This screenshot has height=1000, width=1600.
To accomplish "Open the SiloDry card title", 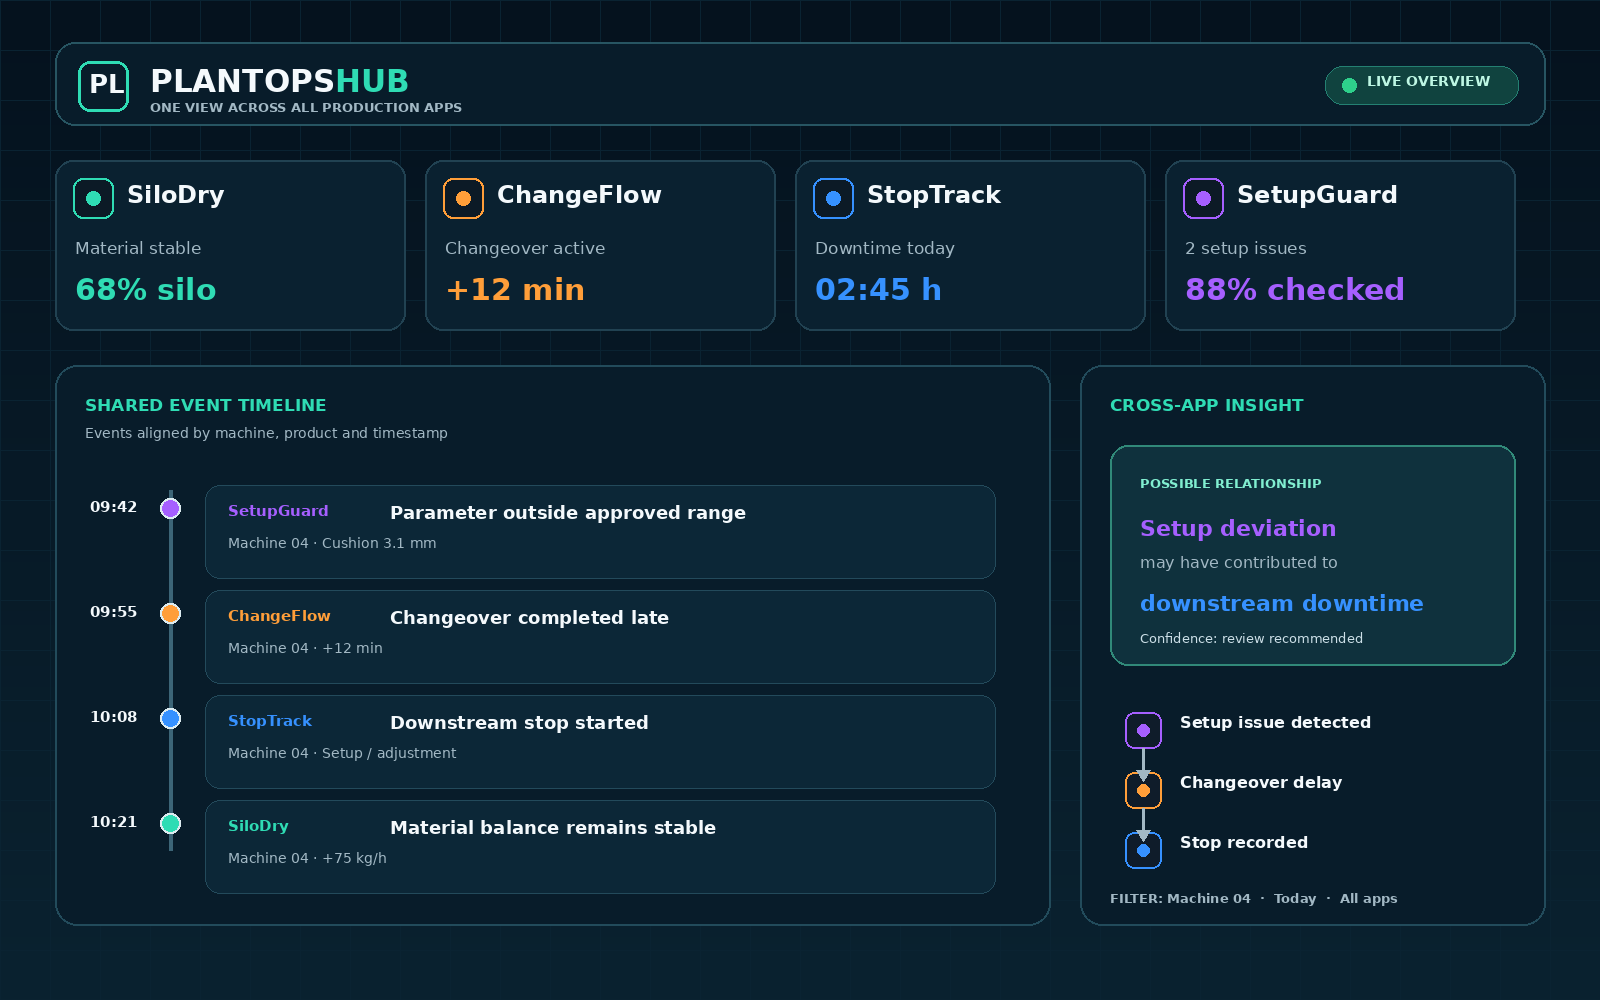I will pyautogui.click(x=175, y=195).
